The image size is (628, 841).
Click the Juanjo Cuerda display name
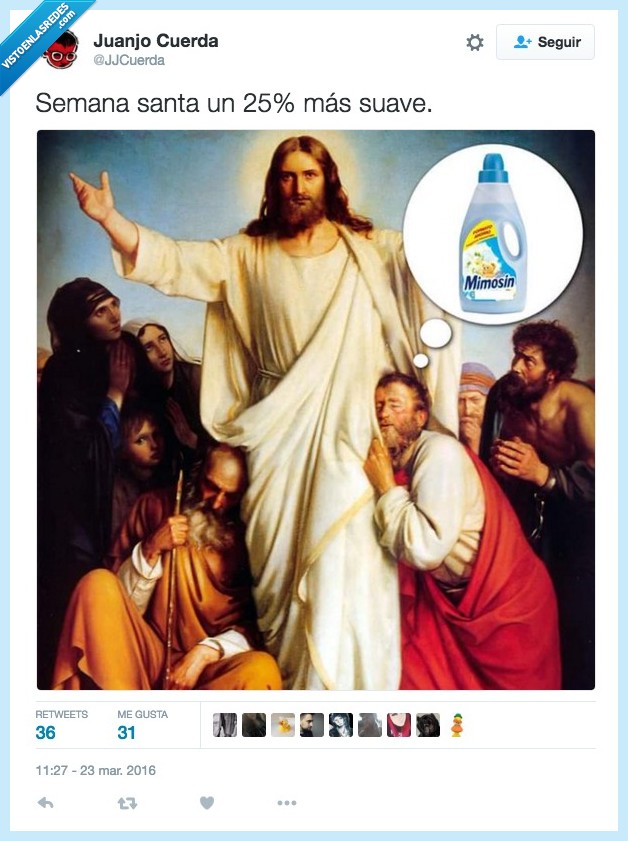pos(156,41)
